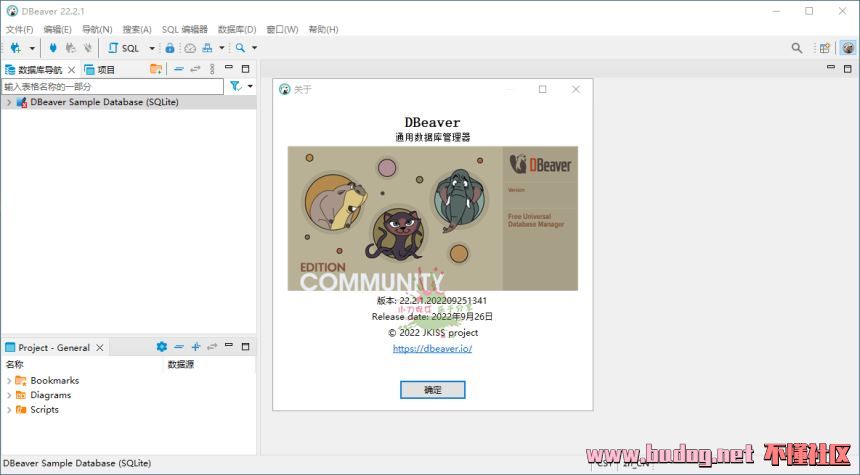The width and height of the screenshot is (860, 475).
Task: Open the SQL button dropdown arrow
Action: coord(152,48)
